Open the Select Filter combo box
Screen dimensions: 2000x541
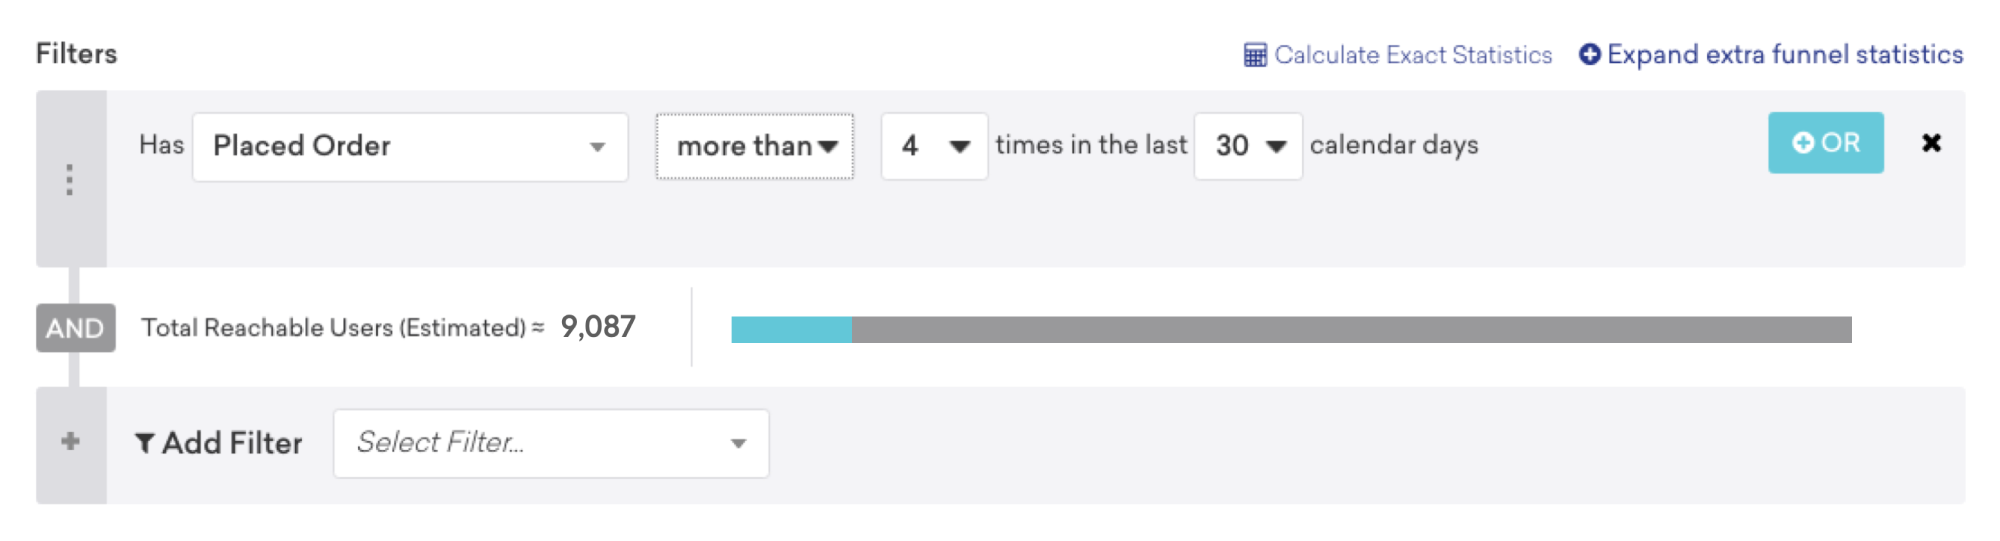pyautogui.click(x=551, y=443)
